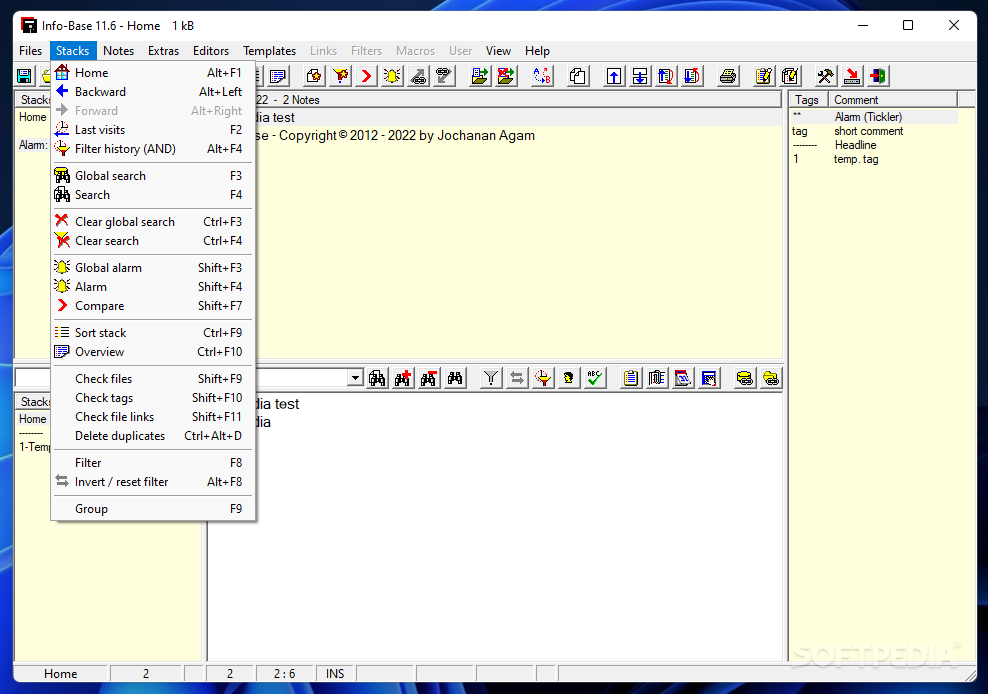The height and width of the screenshot is (694, 988).
Task: Click the blue down-arrow page toolbar icon
Action: click(x=640, y=76)
